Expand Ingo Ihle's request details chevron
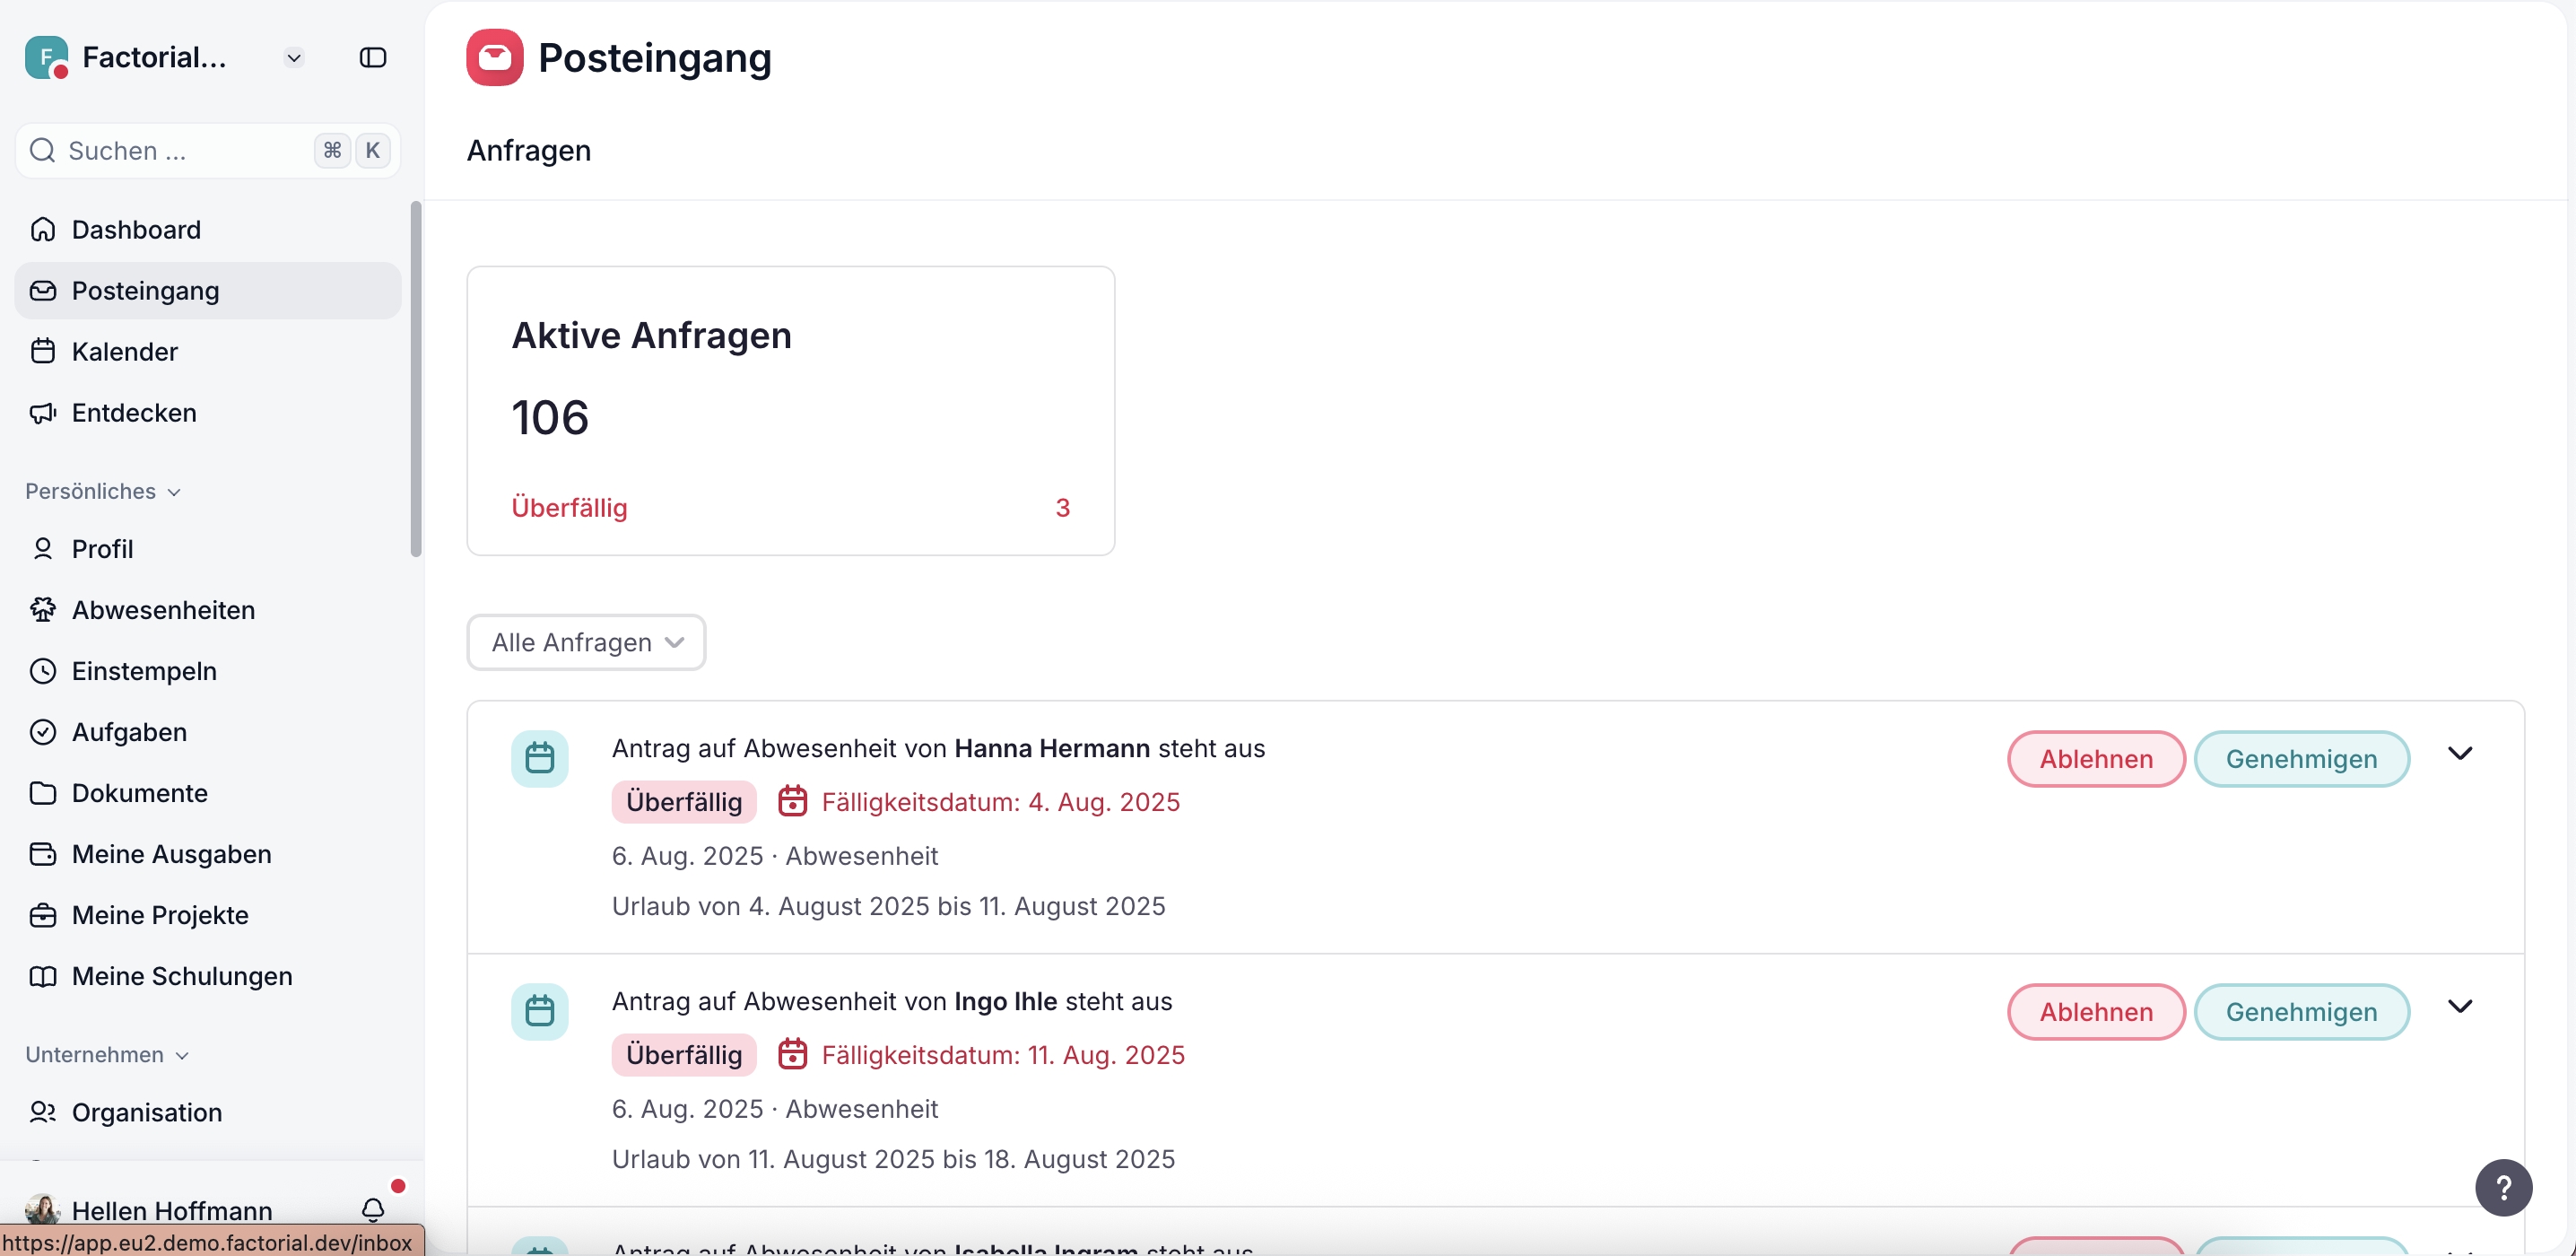 click(x=2460, y=1006)
